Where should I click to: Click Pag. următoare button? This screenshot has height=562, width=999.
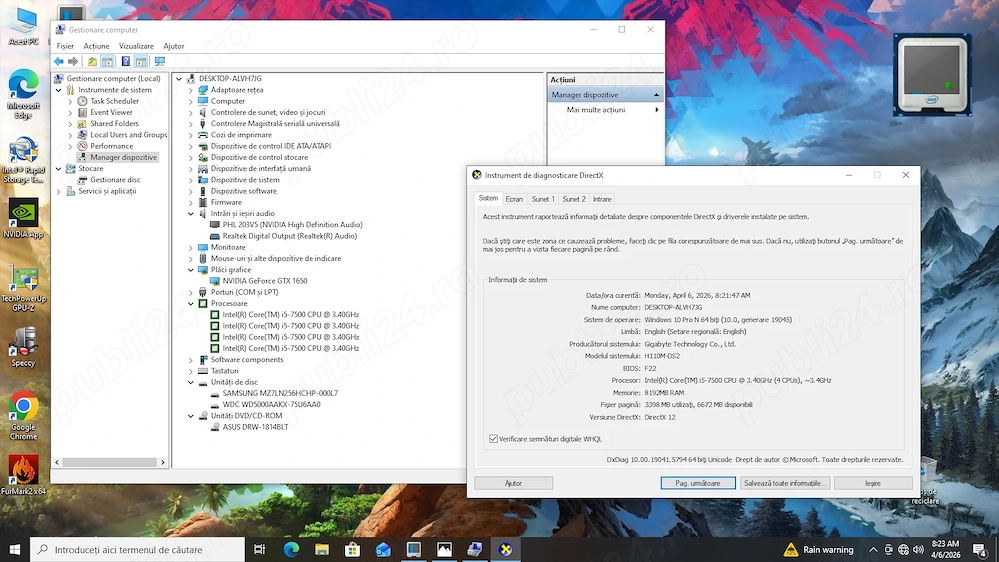[x=698, y=483]
